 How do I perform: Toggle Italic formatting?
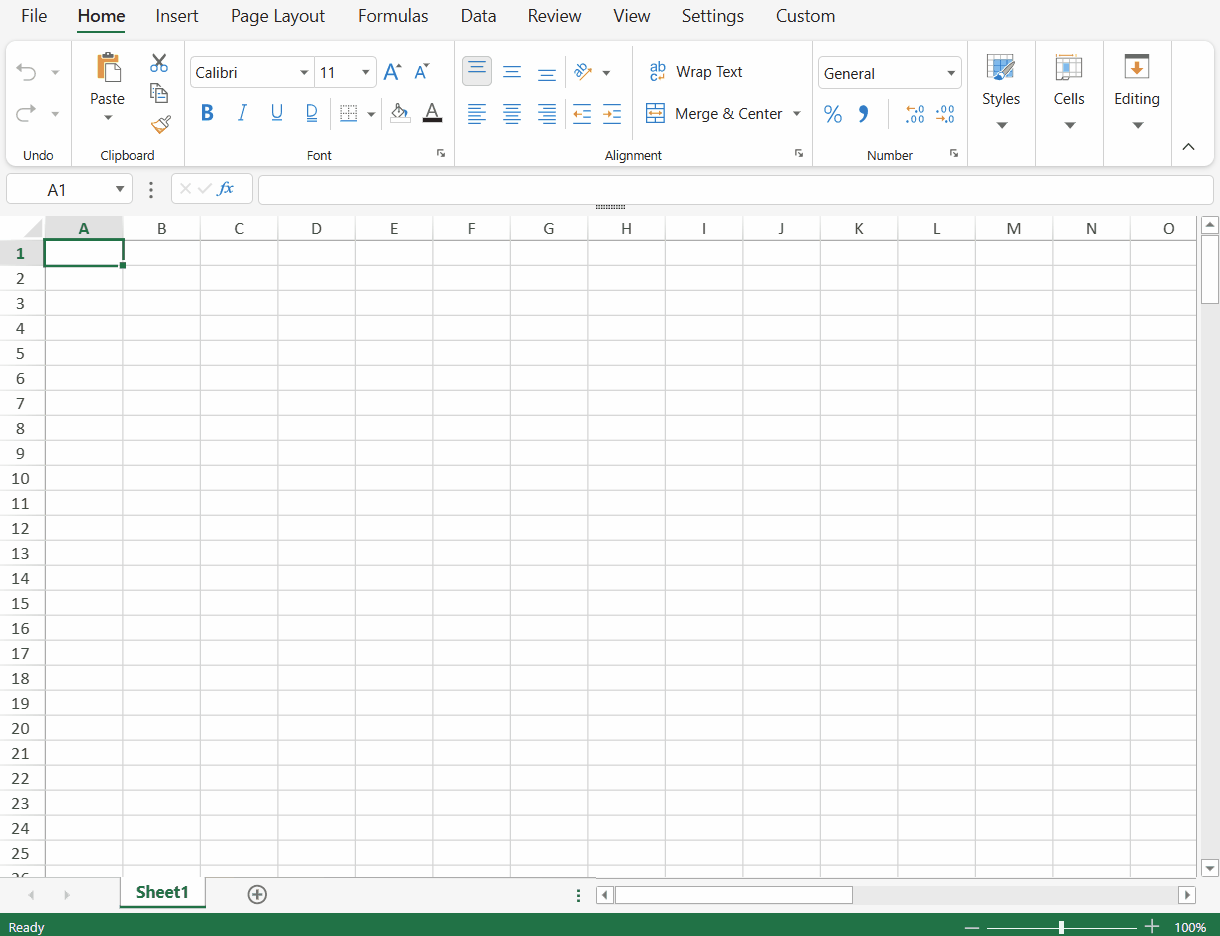(242, 113)
